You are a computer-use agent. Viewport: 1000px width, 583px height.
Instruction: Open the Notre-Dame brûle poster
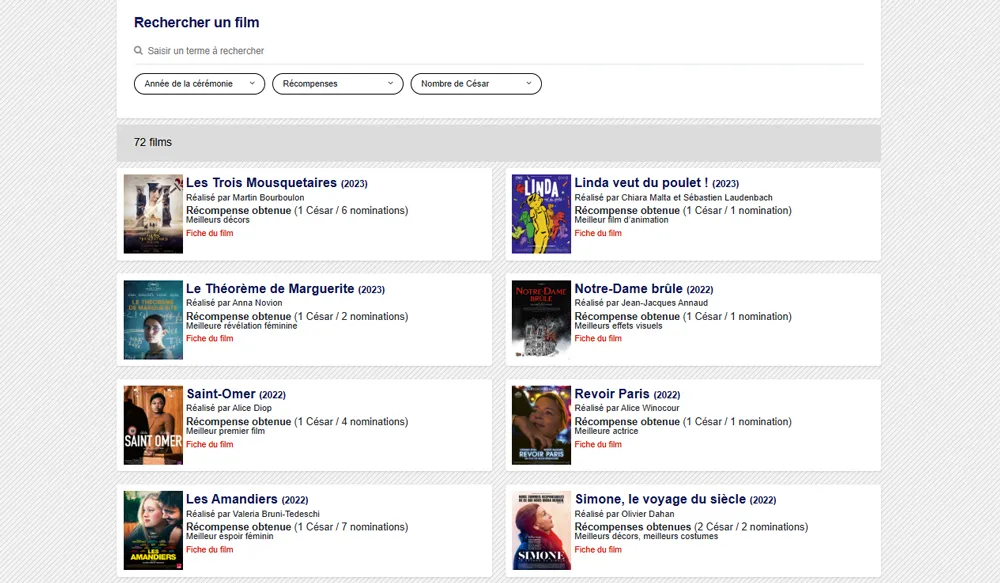click(x=541, y=320)
